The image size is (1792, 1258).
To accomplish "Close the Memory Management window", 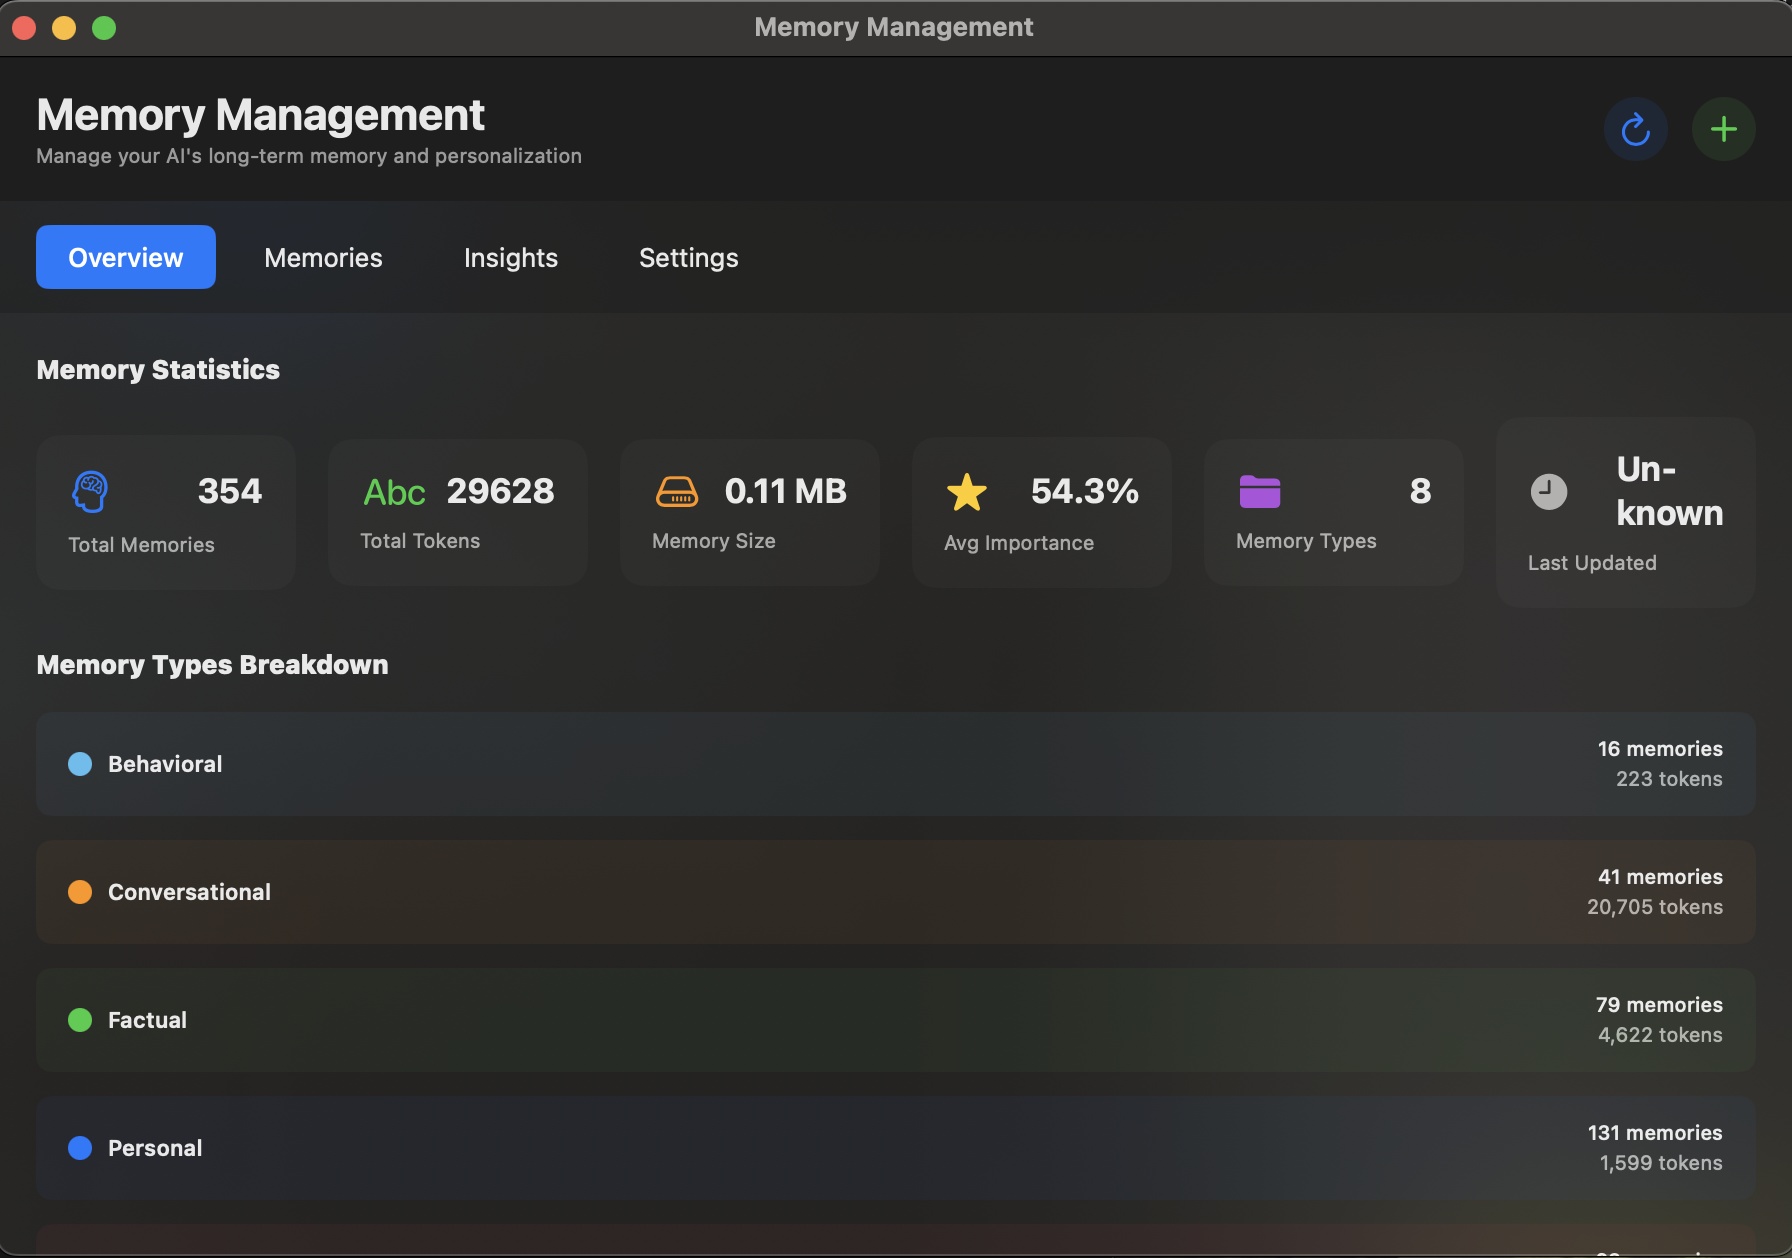I will click(x=24, y=27).
